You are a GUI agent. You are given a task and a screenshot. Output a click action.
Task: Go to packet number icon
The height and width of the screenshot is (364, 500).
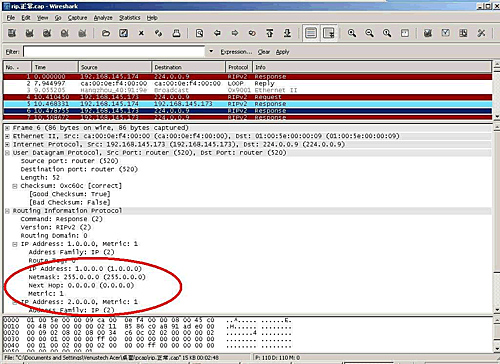coord(252,33)
